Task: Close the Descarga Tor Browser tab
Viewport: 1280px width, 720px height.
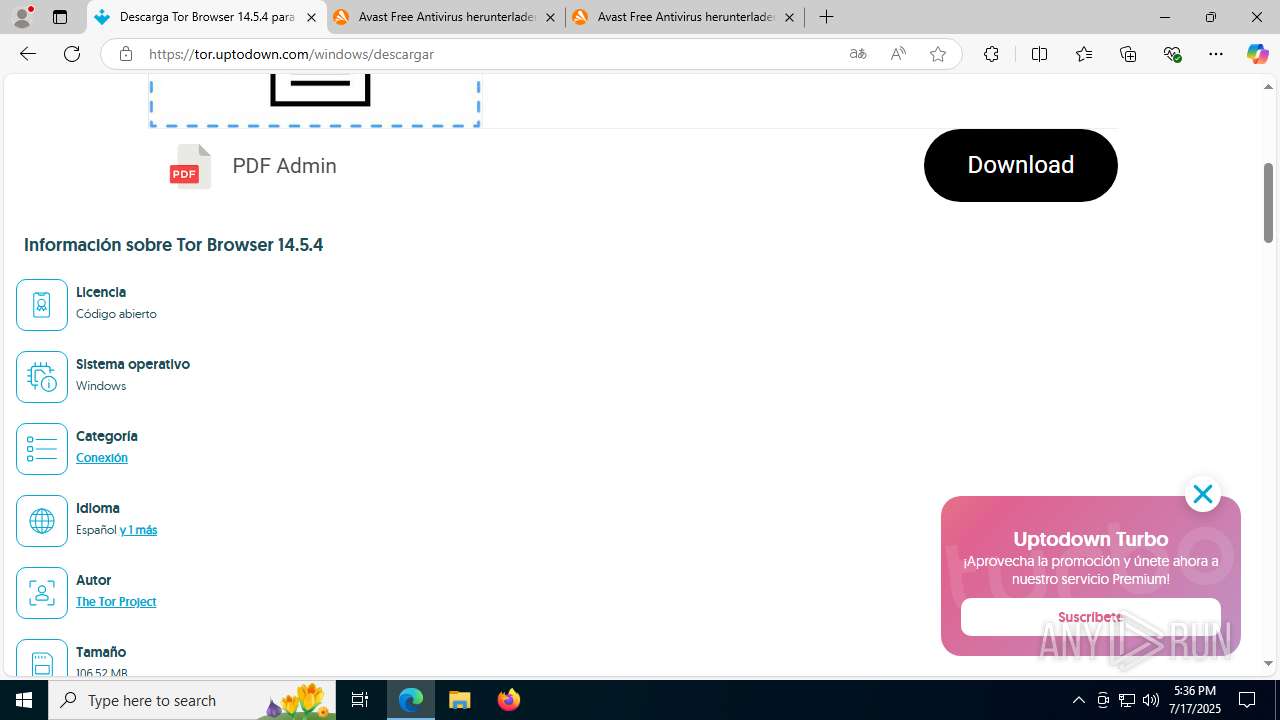Action: pos(311,17)
